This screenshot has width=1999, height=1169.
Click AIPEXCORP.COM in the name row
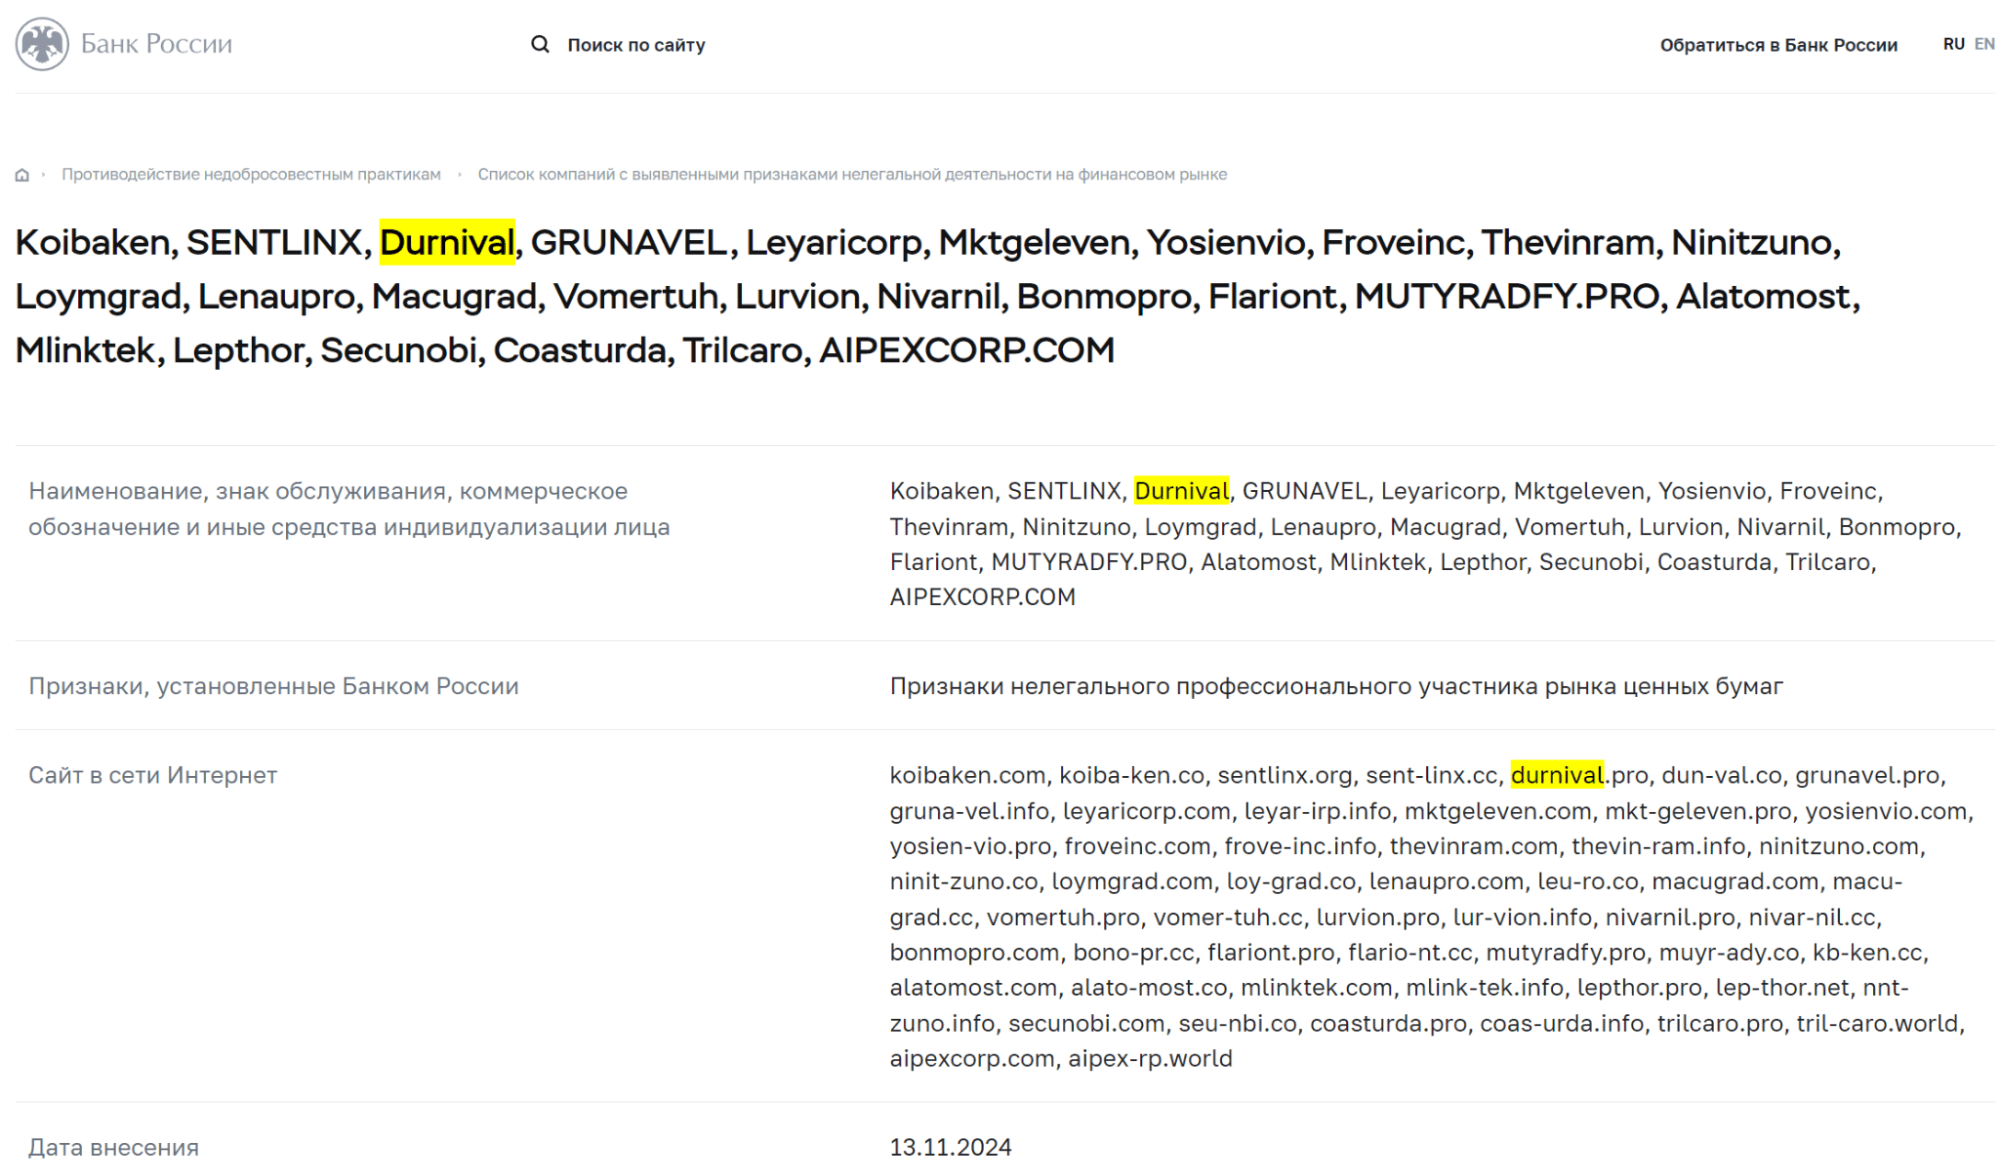[983, 597]
